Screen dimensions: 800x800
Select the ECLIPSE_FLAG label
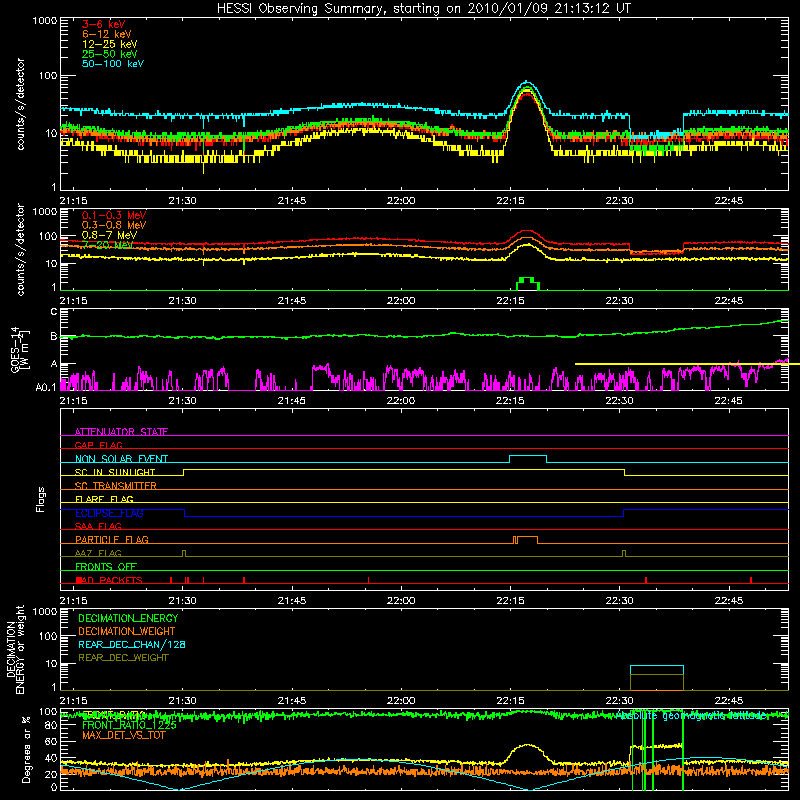tap(109, 513)
